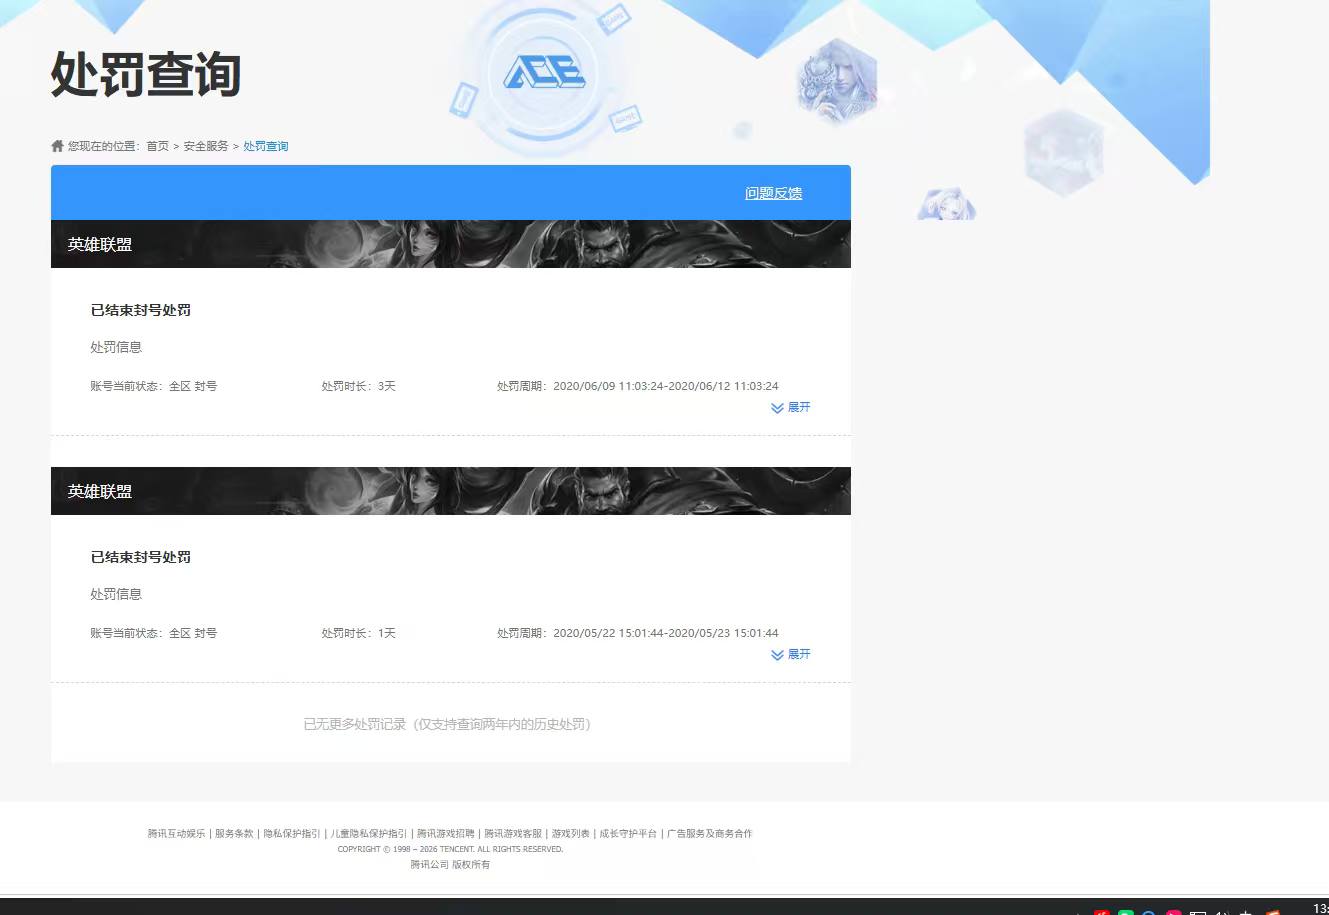Open 安全服务 breadcrumb link
This screenshot has height=915, width=1329.
pyautogui.click(x=206, y=146)
